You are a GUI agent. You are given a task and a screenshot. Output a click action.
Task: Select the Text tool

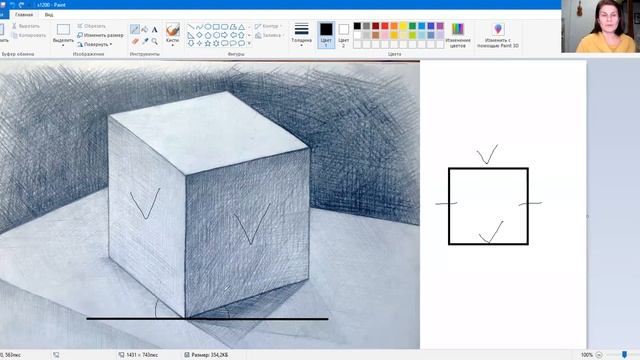pyautogui.click(x=155, y=29)
